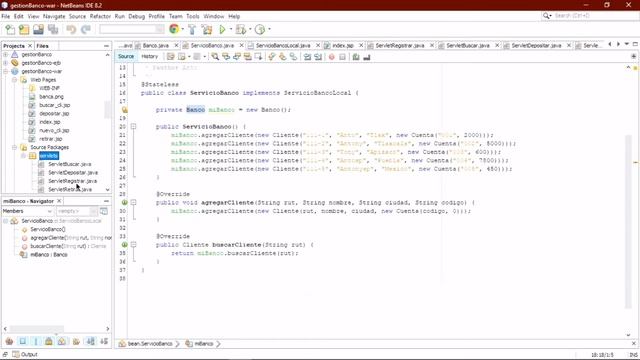Viewport: 640px width, 360px height.
Task: Click the Chrome browser icon in toolbar
Action: click(174, 29)
